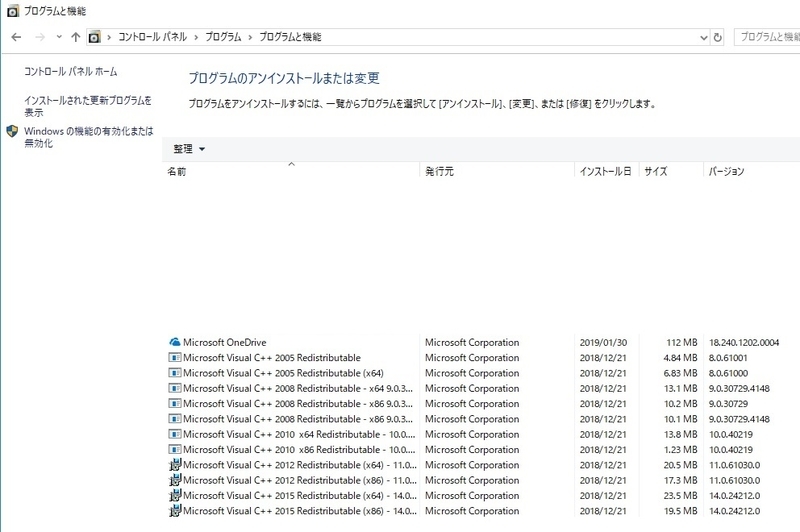Click the Forward navigation arrow
The image size is (800, 532).
40,37
